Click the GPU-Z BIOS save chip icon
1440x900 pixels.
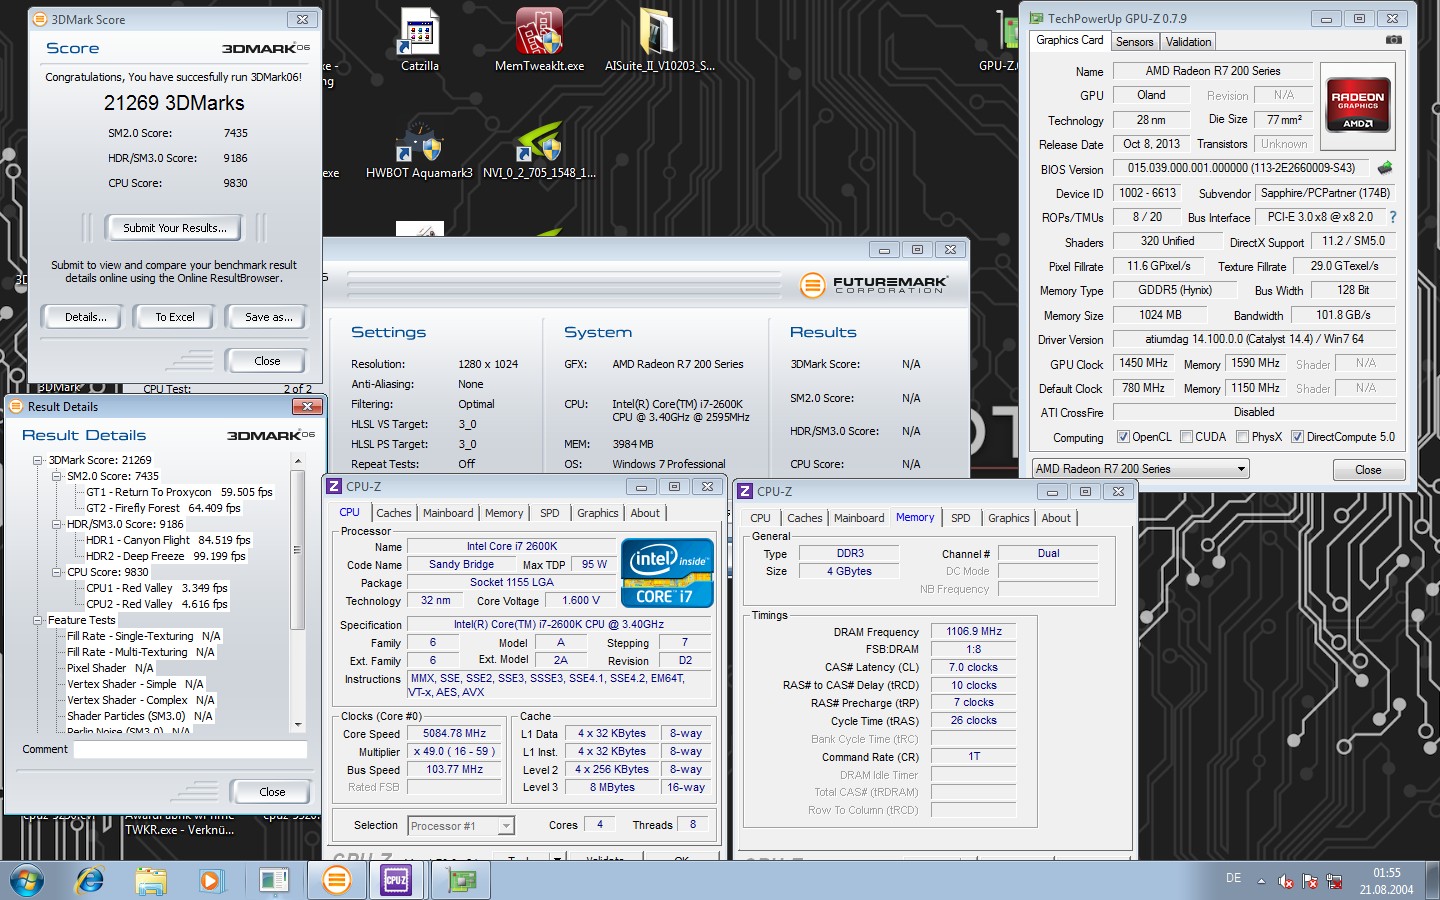tap(1385, 168)
